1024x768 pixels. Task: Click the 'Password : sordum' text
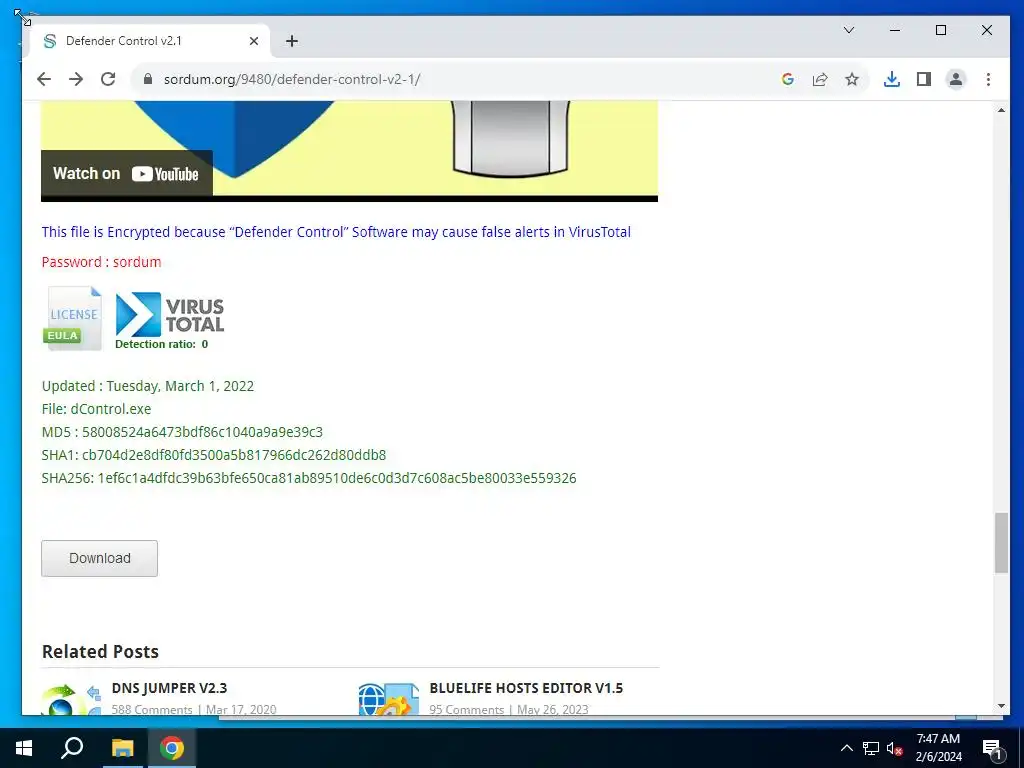click(x=101, y=262)
